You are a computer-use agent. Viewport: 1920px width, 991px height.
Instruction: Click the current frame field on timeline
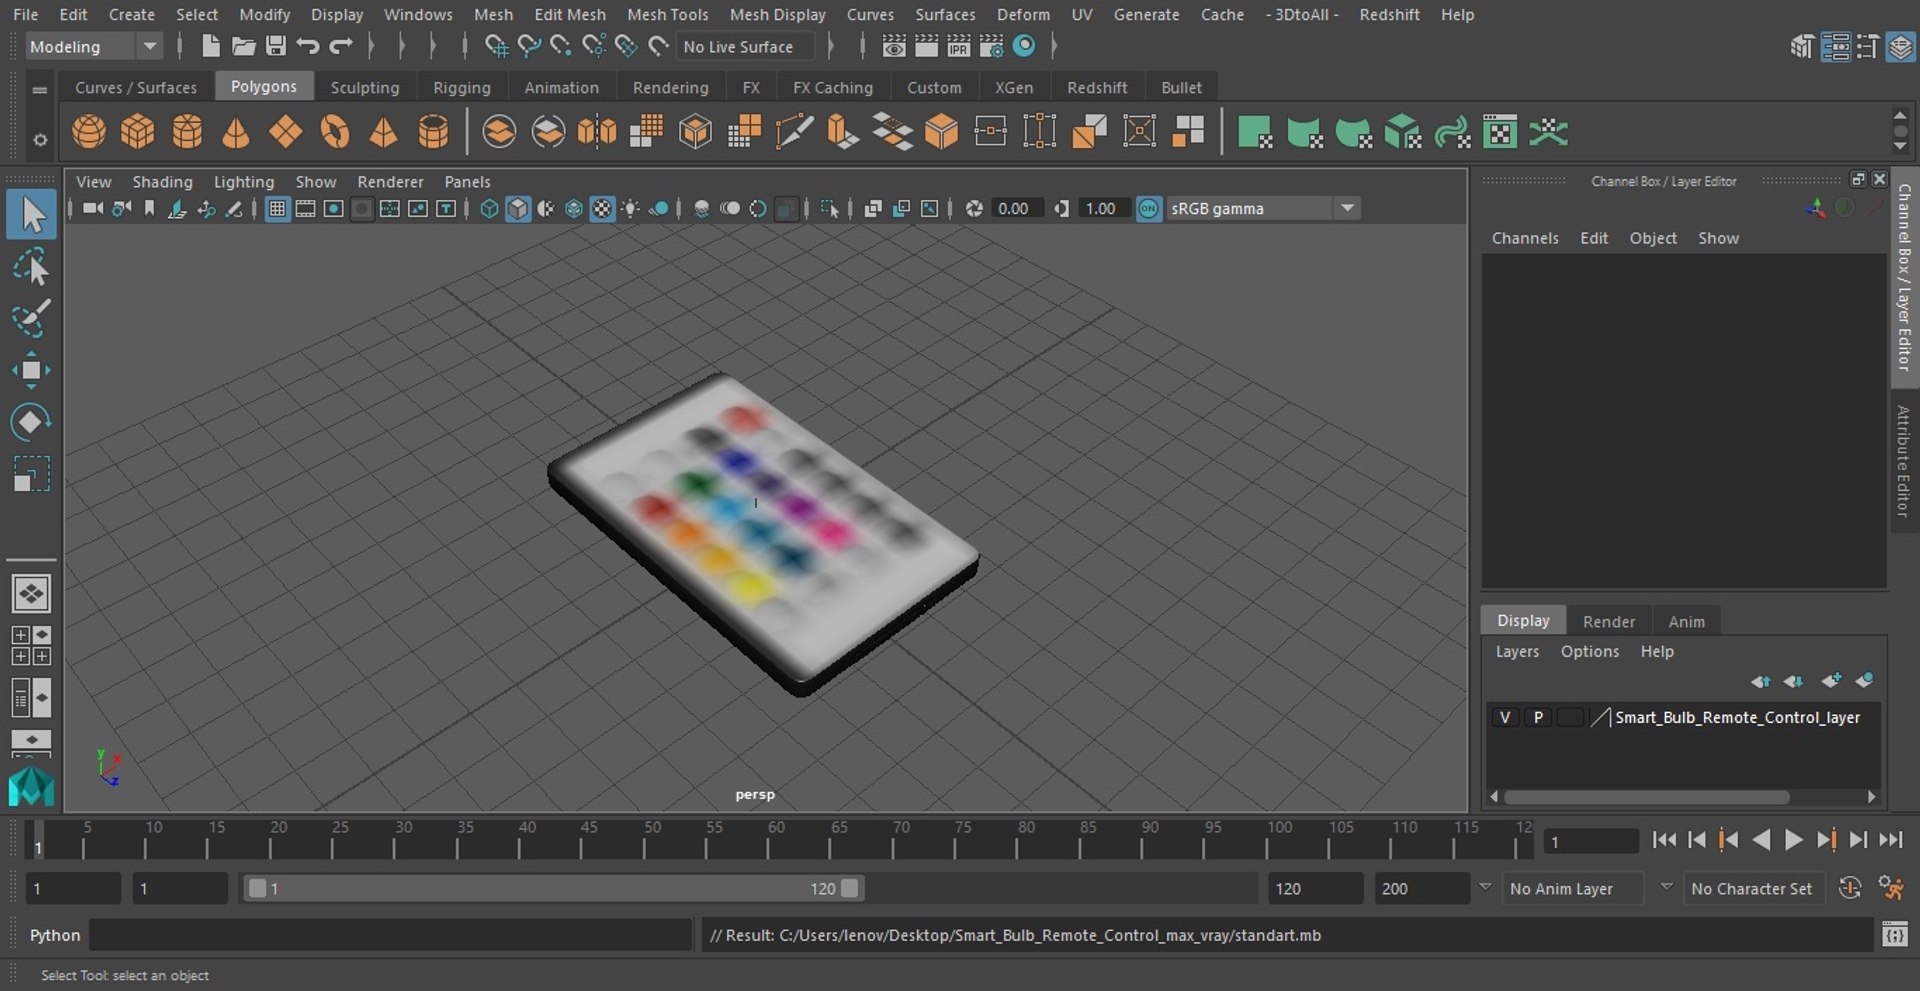click(x=1590, y=841)
